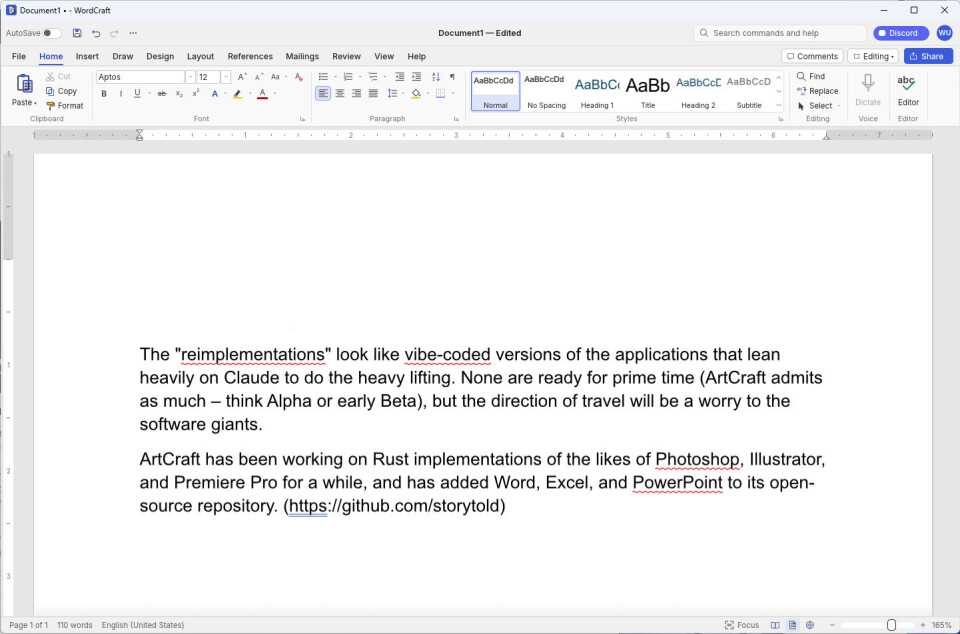Toggle strikethrough formatting
Screen dimensions: 960x634
(x=162, y=94)
